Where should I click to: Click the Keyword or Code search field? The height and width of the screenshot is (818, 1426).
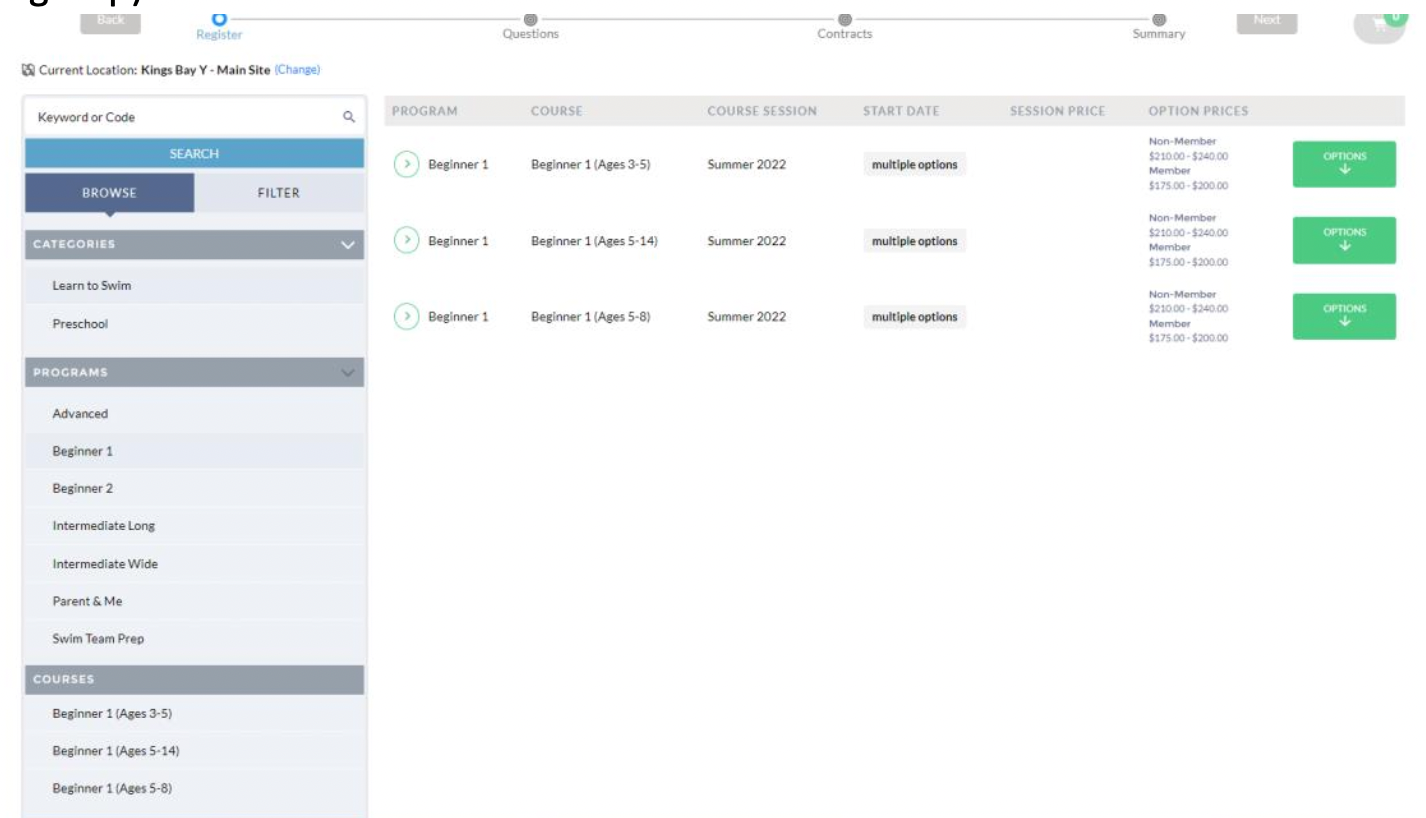pos(180,117)
